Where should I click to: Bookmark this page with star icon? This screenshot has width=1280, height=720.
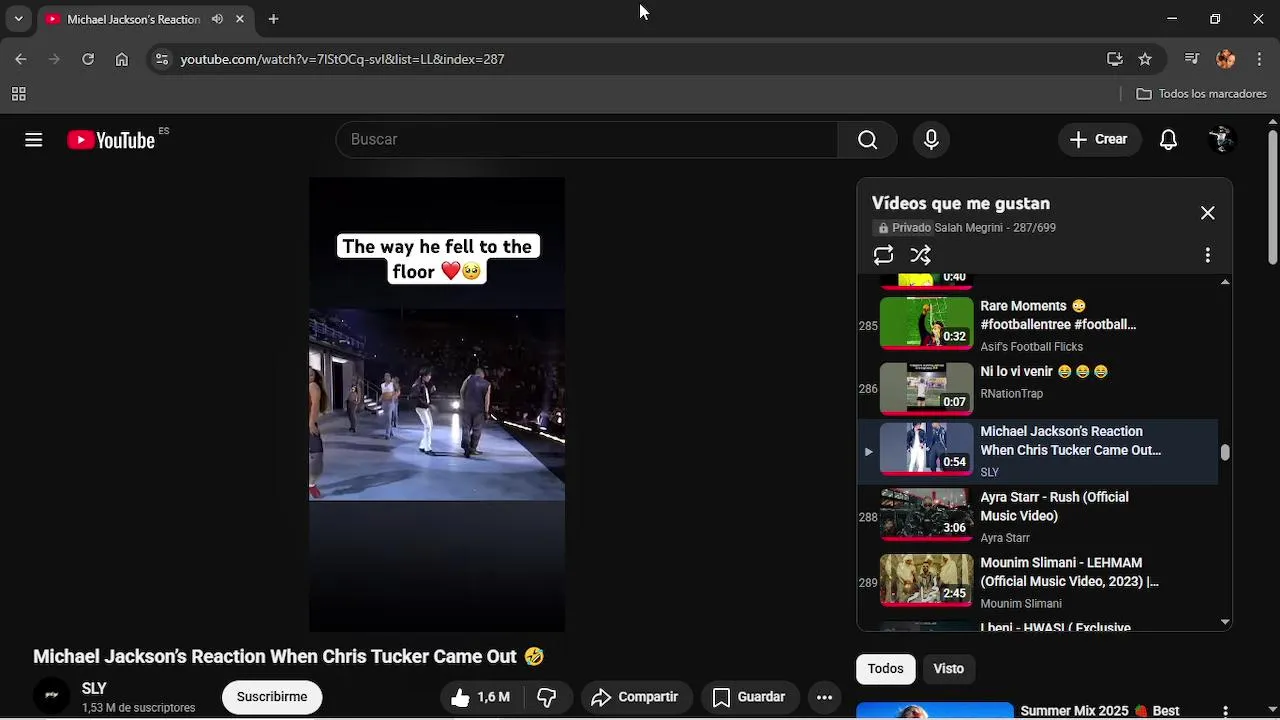point(1145,59)
